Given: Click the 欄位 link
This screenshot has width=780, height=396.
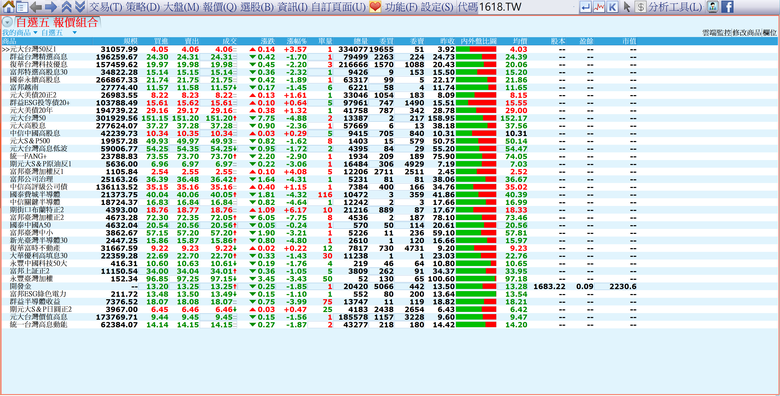Looking at the screenshot, I should click(x=770, y=33).
